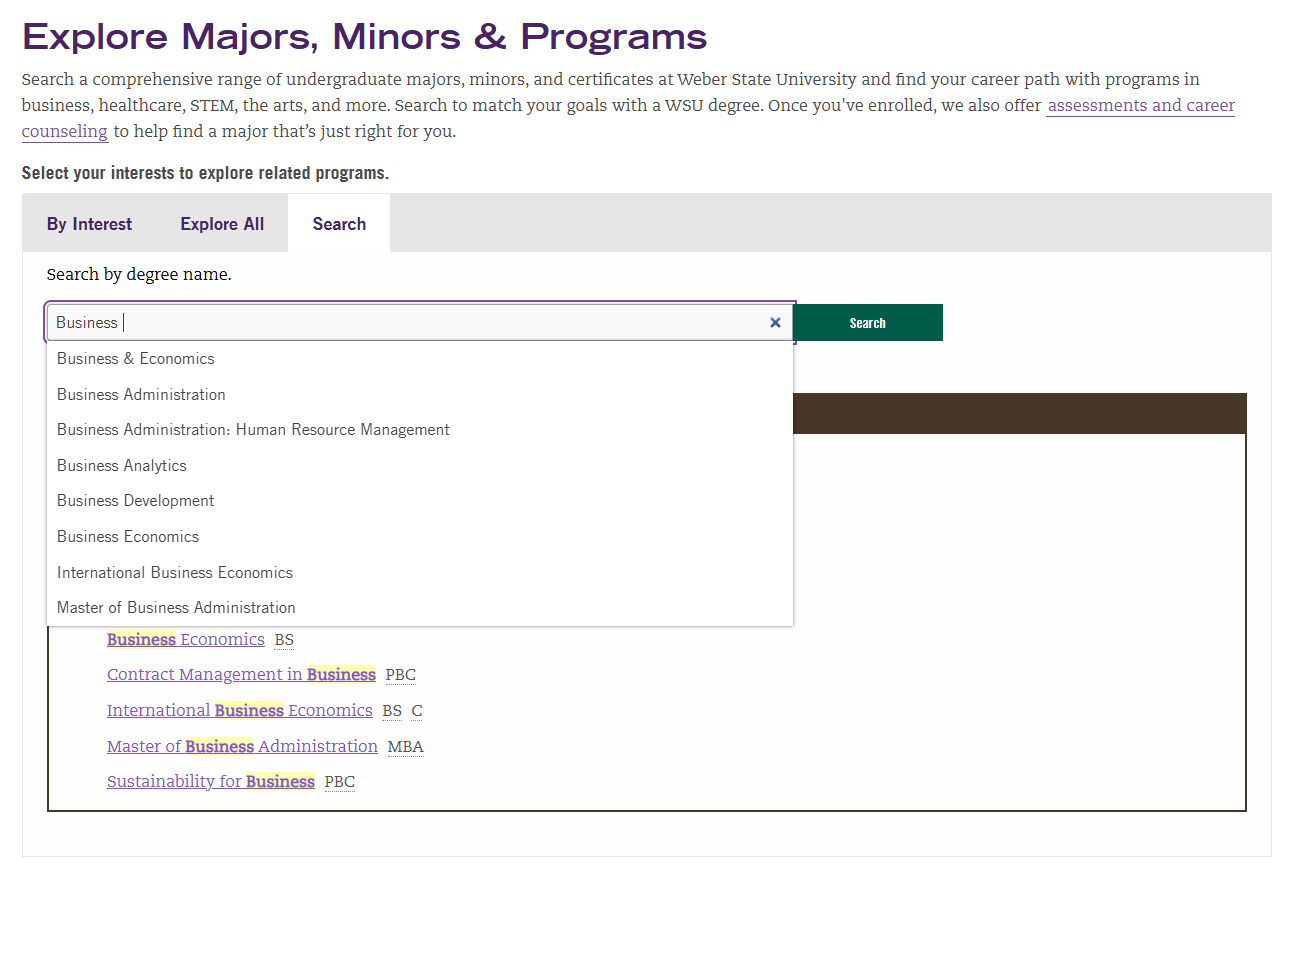Open the Explore All tab
The image size is (1300, 975).
(222, 224)
